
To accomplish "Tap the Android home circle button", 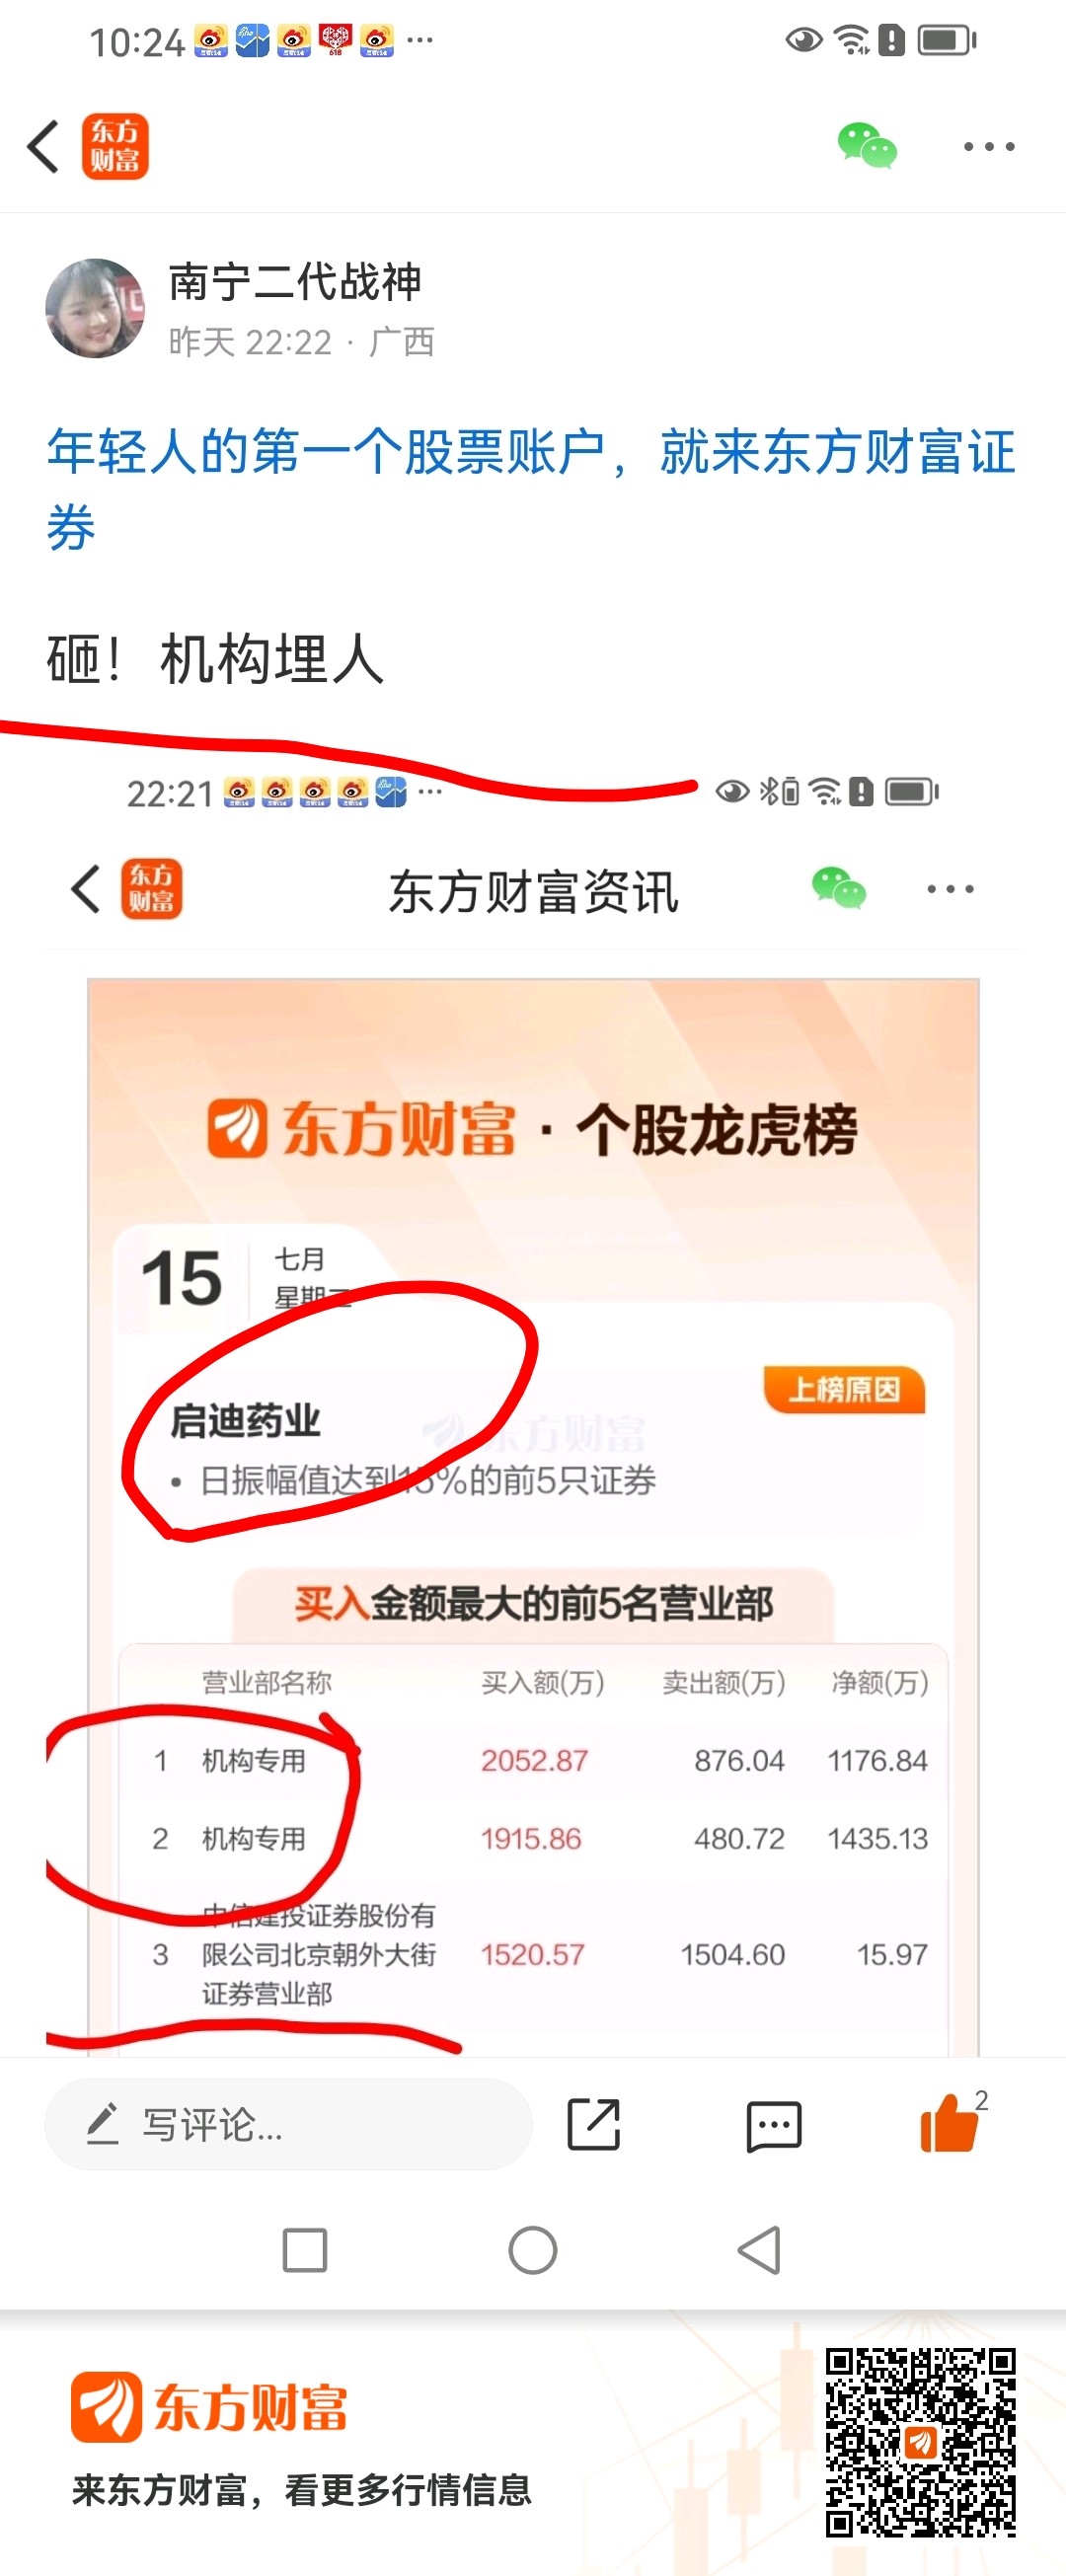I will click(x=533, y=2251).
